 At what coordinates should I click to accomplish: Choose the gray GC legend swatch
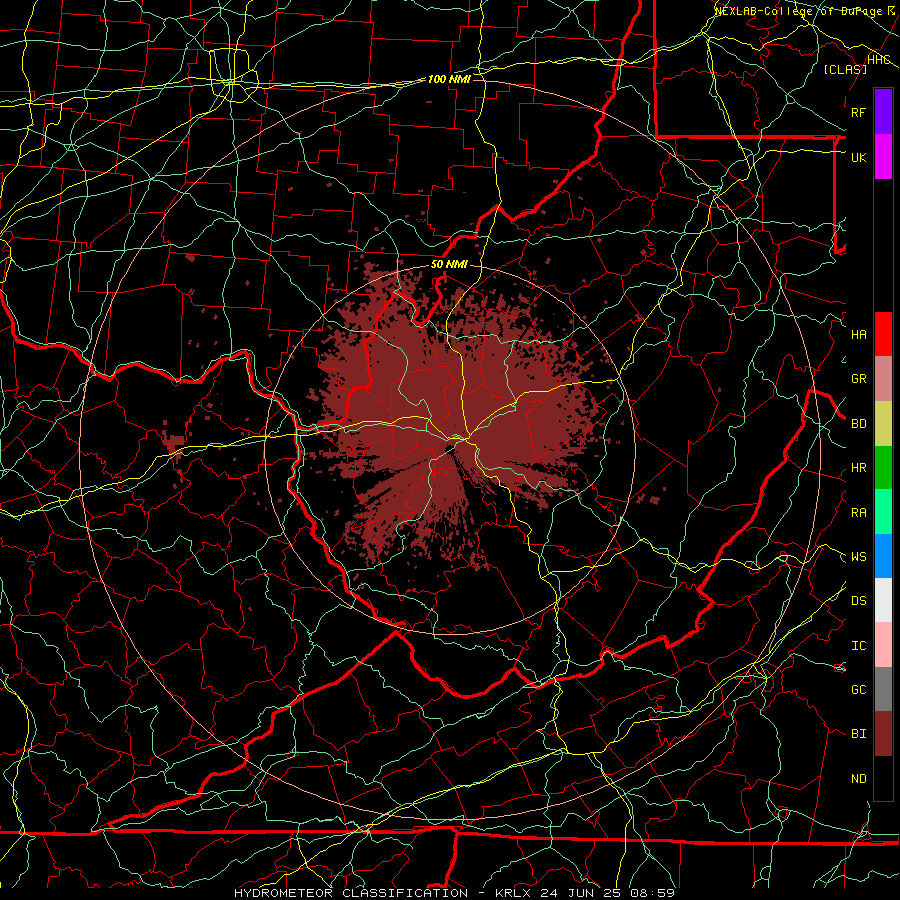pos(883,689)
